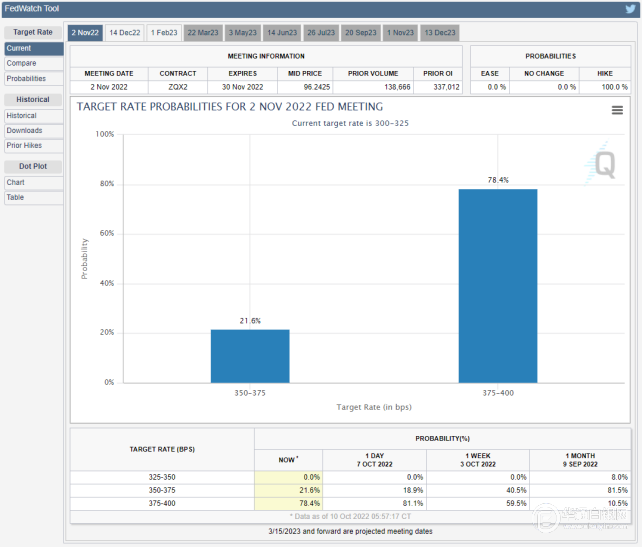Click the ZQX2 contract cell
The height and width of the screenshot is (548, 643).
coord(178,87)
